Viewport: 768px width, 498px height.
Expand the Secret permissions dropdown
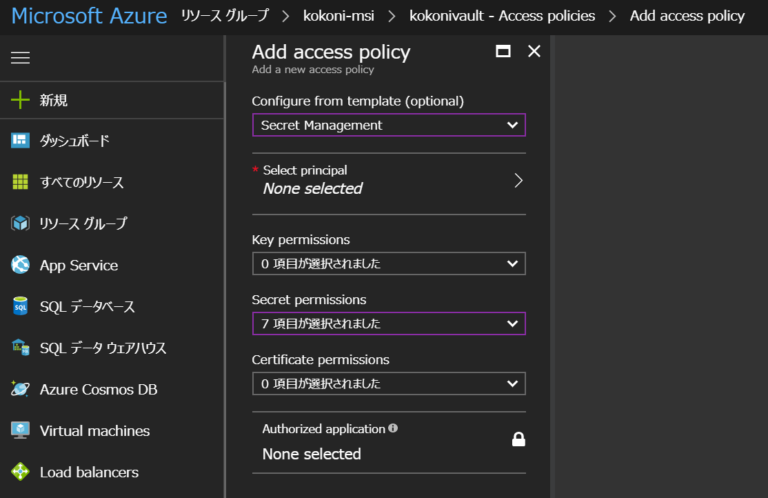(x=389, y=324)
